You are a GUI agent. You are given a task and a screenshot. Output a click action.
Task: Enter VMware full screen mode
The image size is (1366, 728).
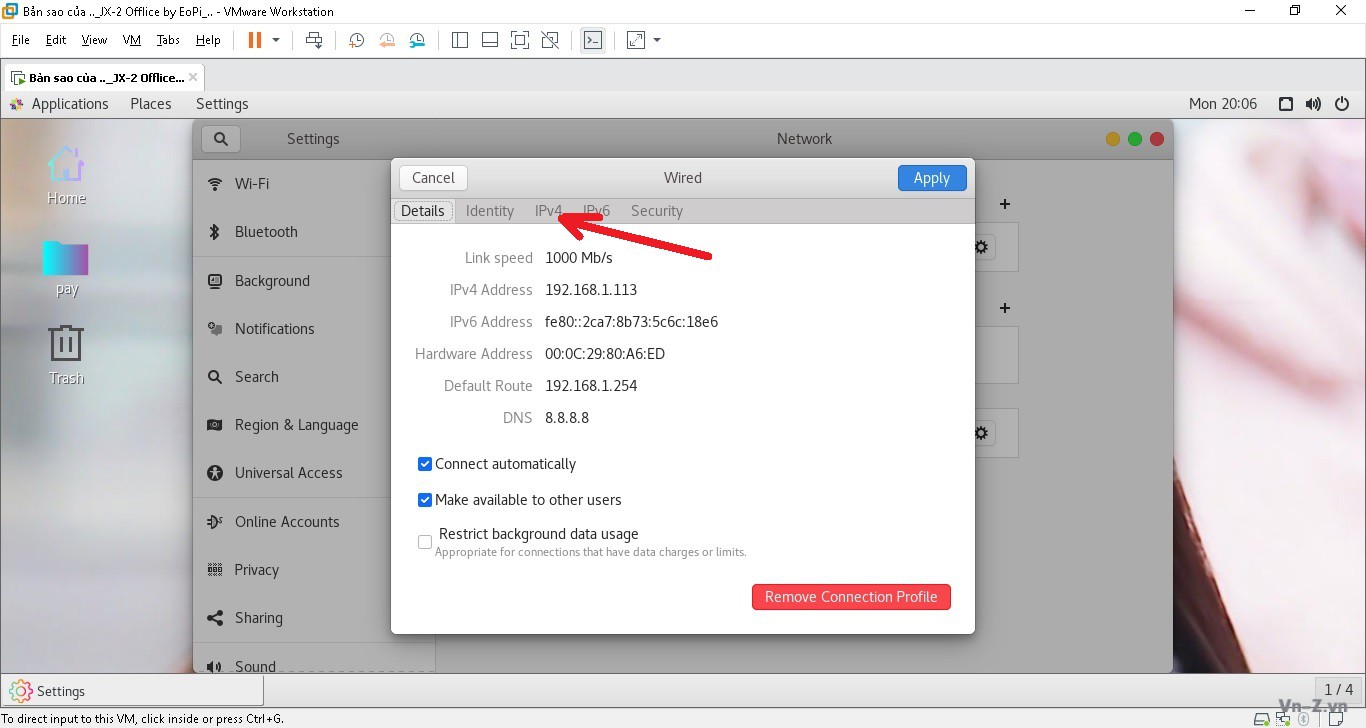520,40
